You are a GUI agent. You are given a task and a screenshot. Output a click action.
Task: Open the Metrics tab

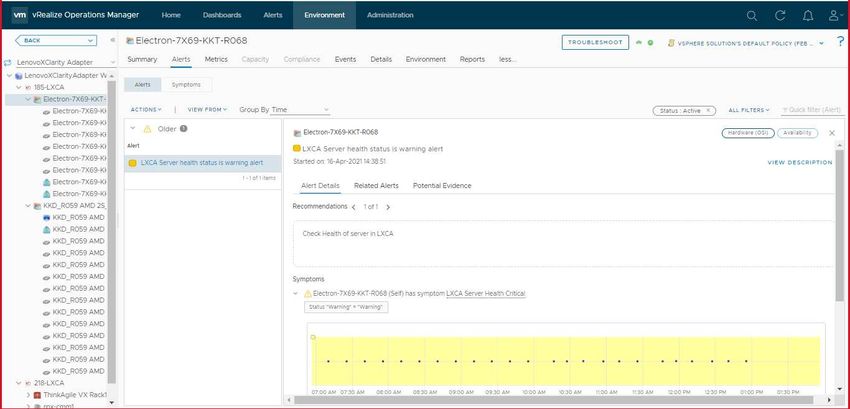click(216, 60)
